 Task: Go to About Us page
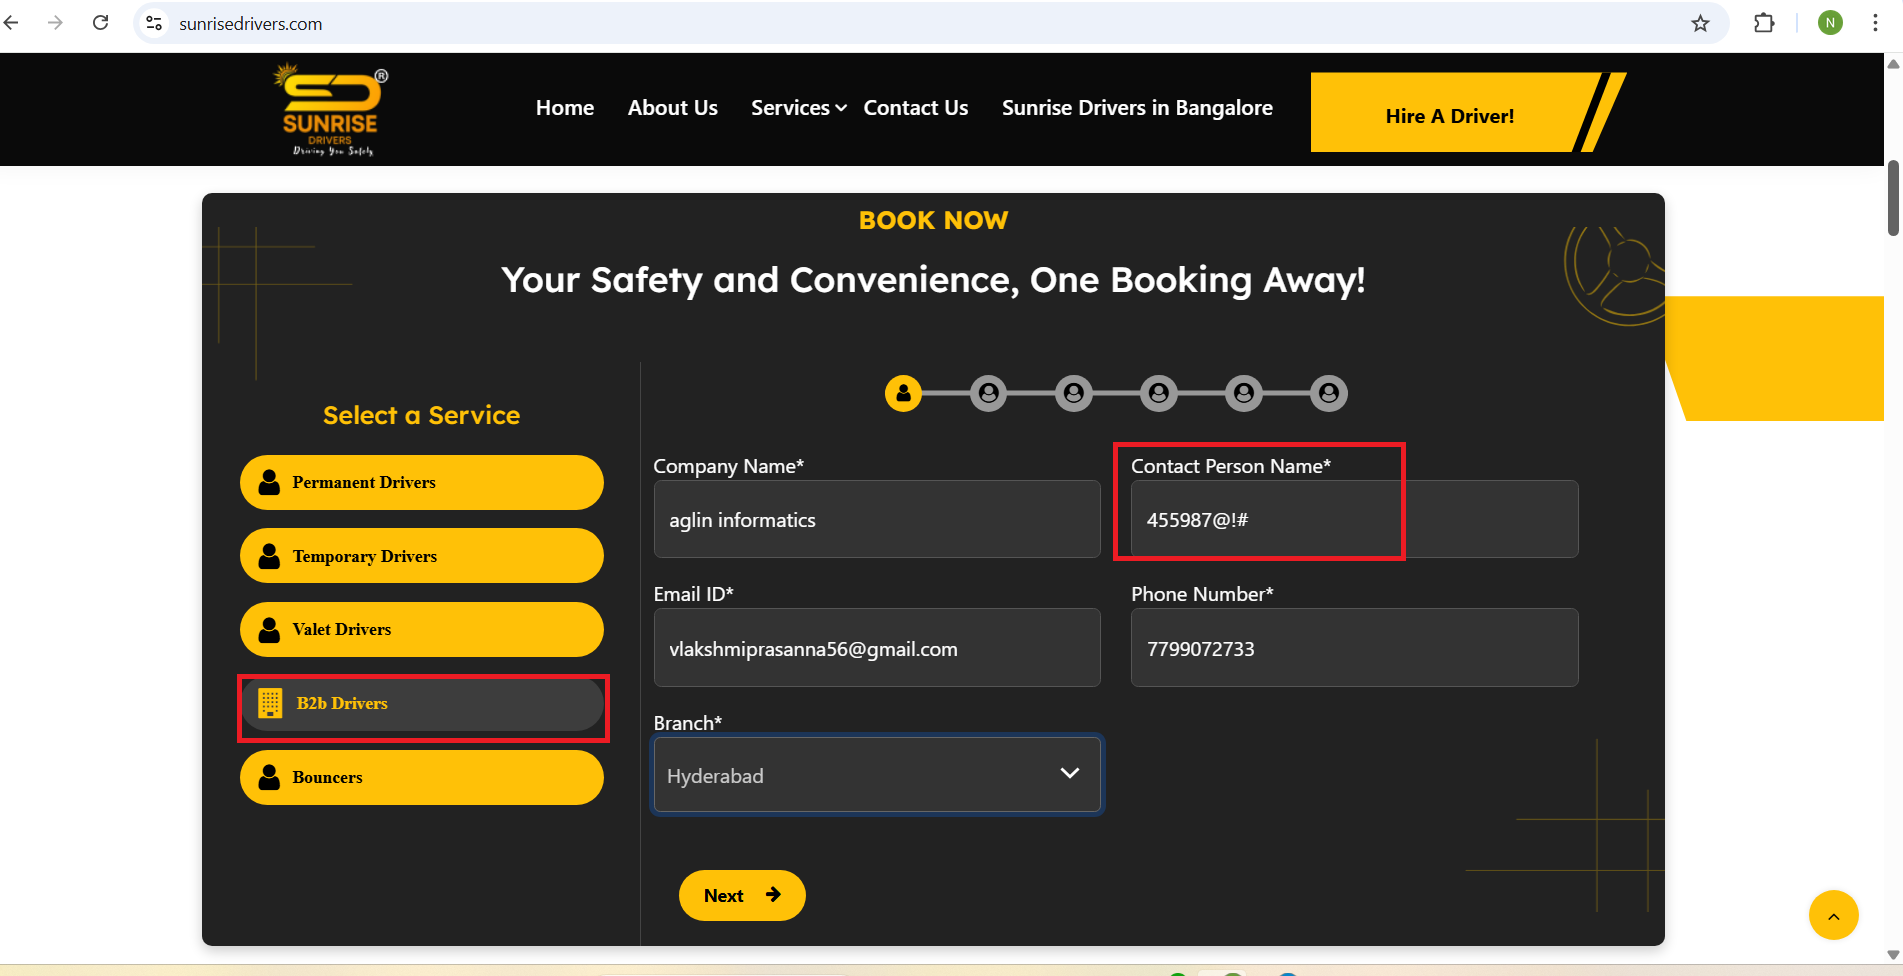click(x=672, y=108)
